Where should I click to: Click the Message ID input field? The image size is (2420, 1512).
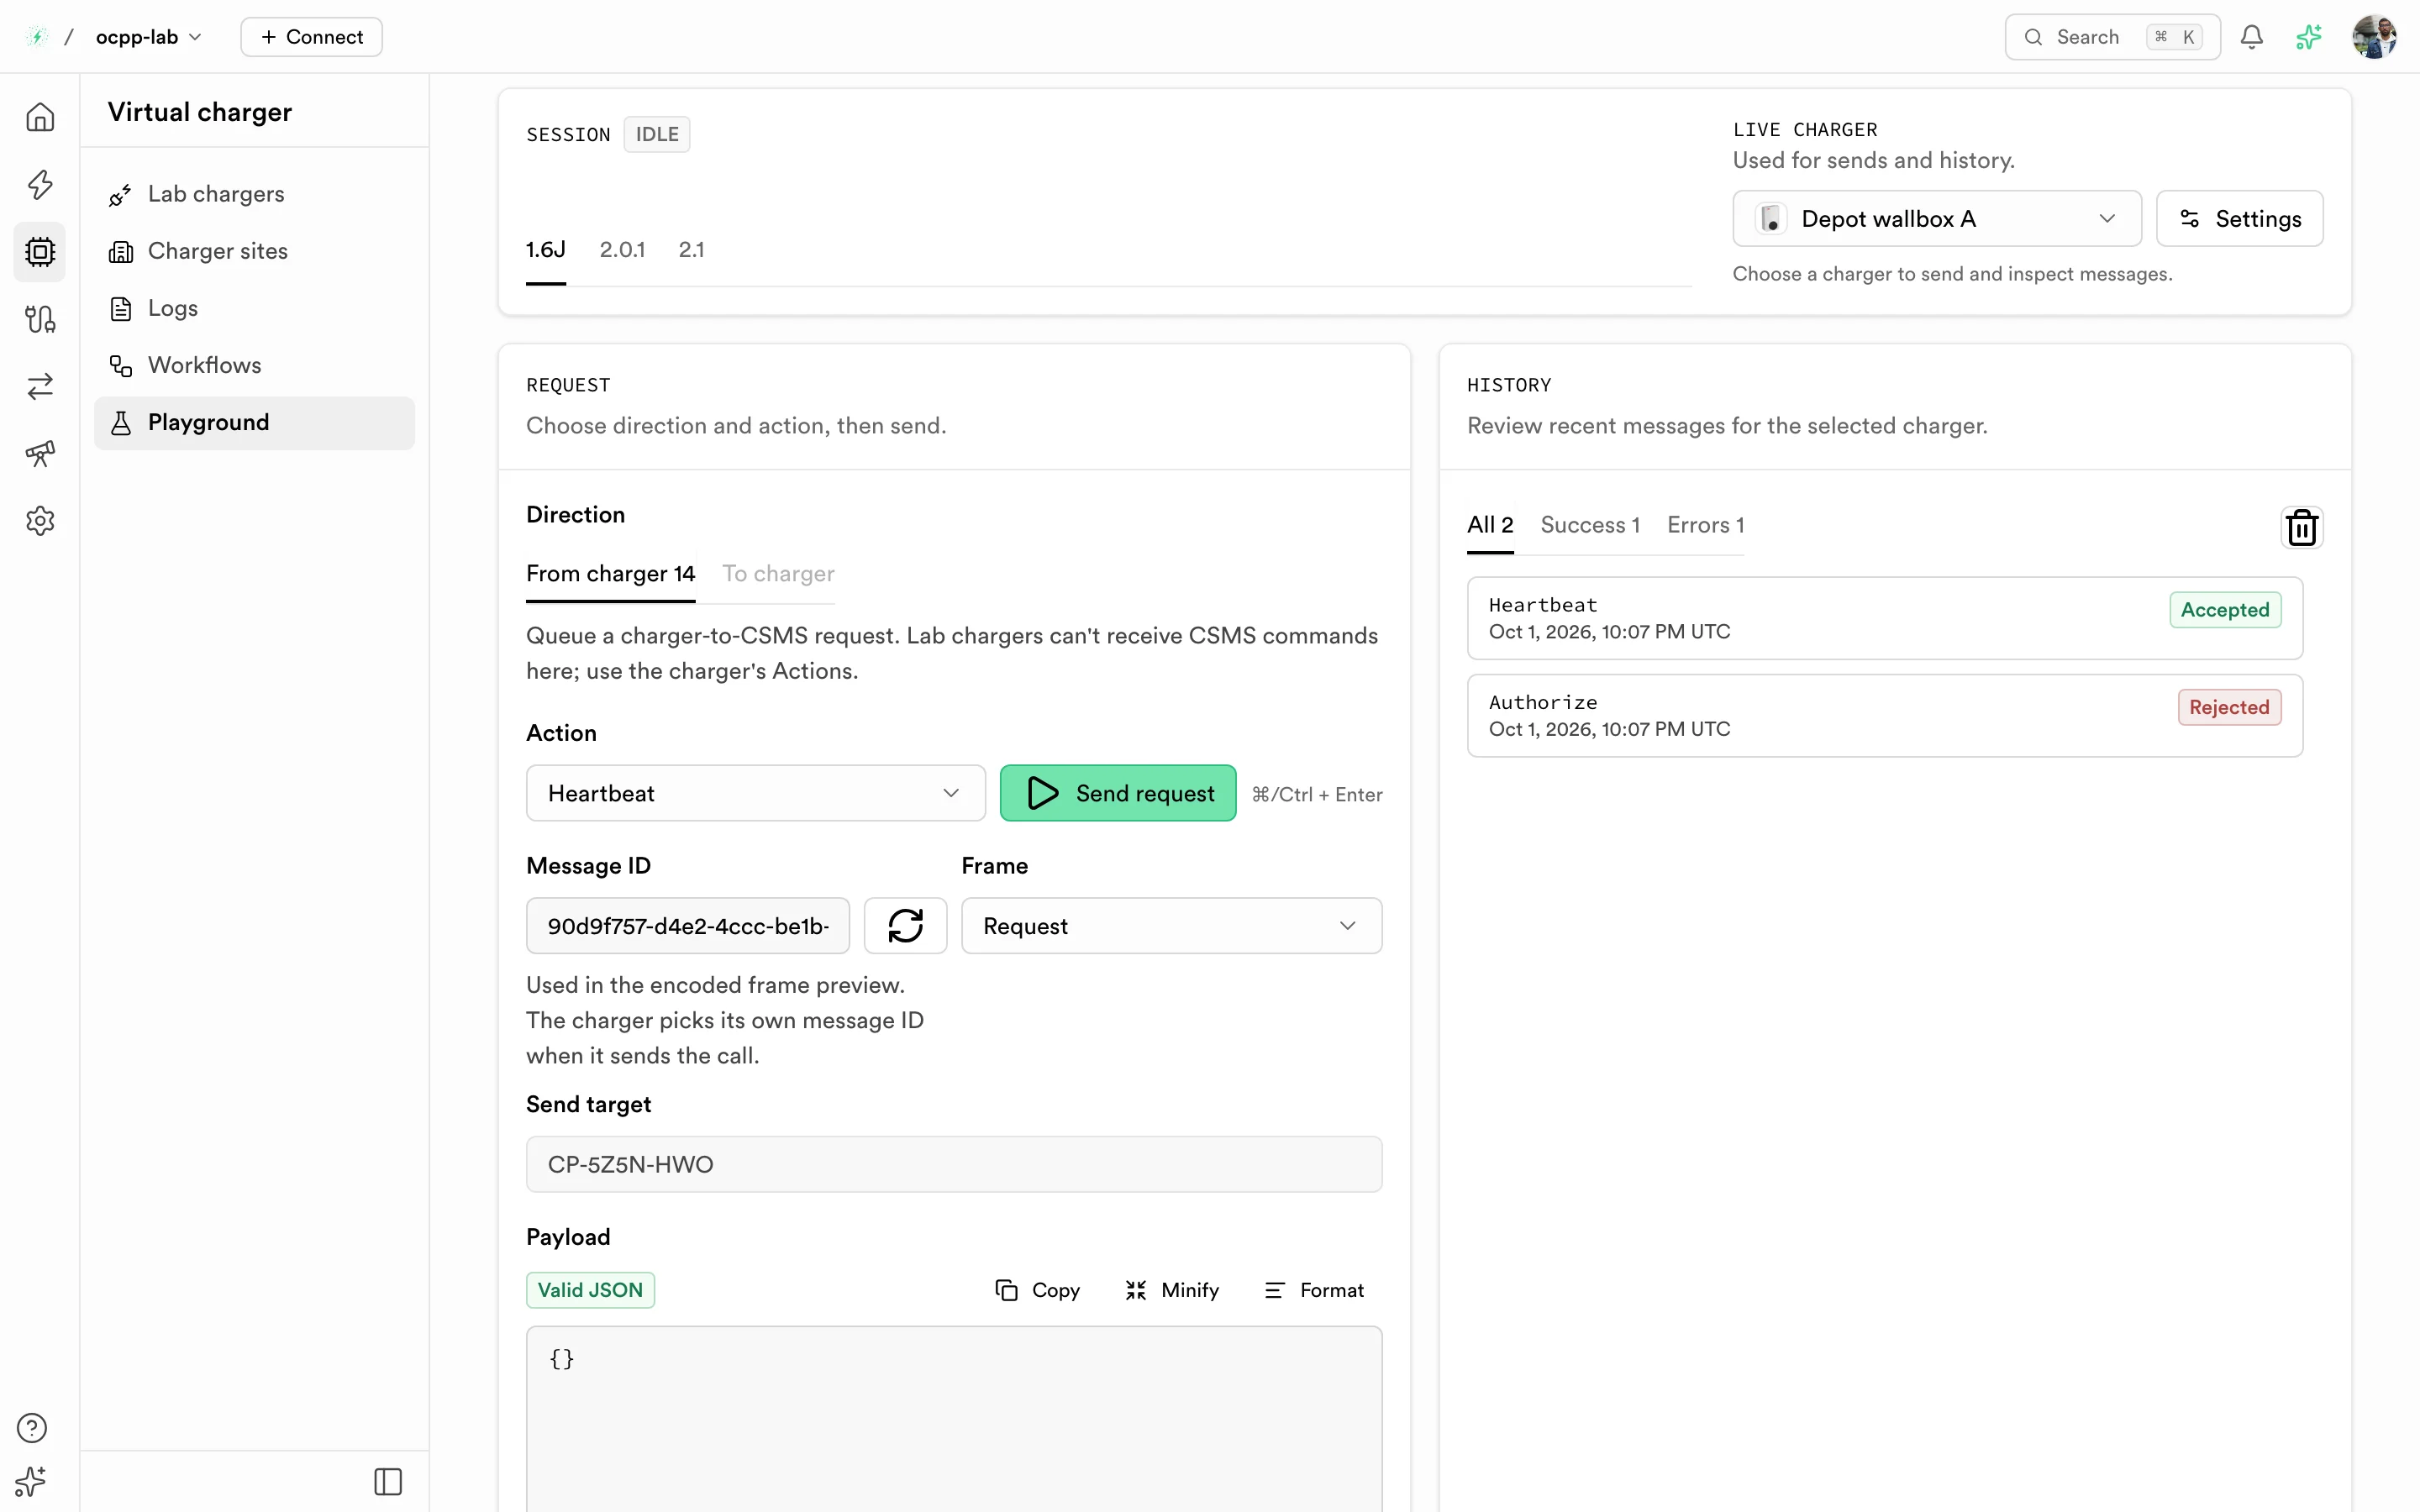coord(688,925)
